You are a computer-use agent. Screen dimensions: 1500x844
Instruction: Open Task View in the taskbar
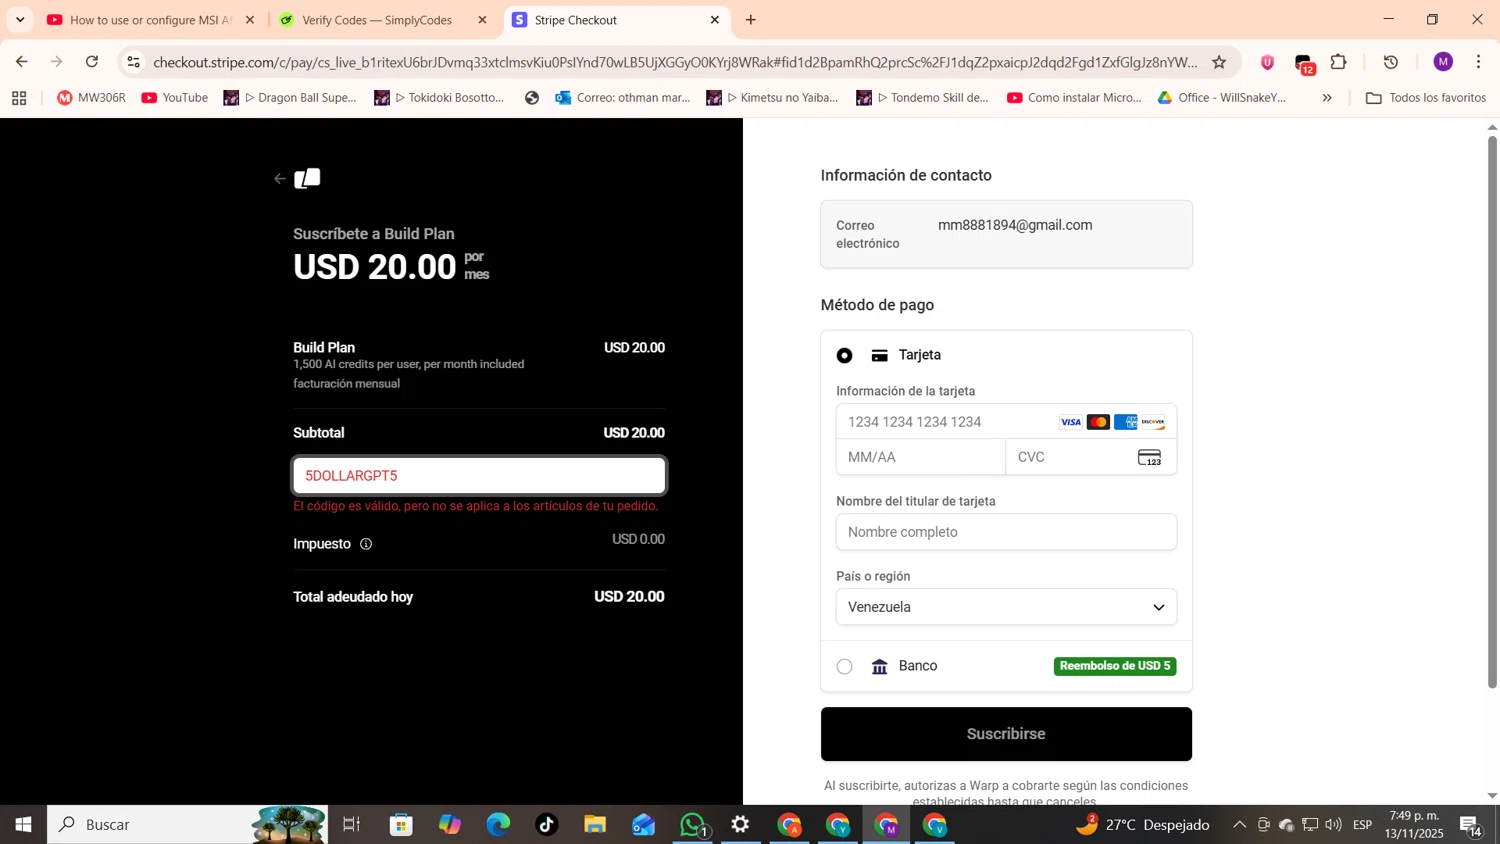click(351, 825)
